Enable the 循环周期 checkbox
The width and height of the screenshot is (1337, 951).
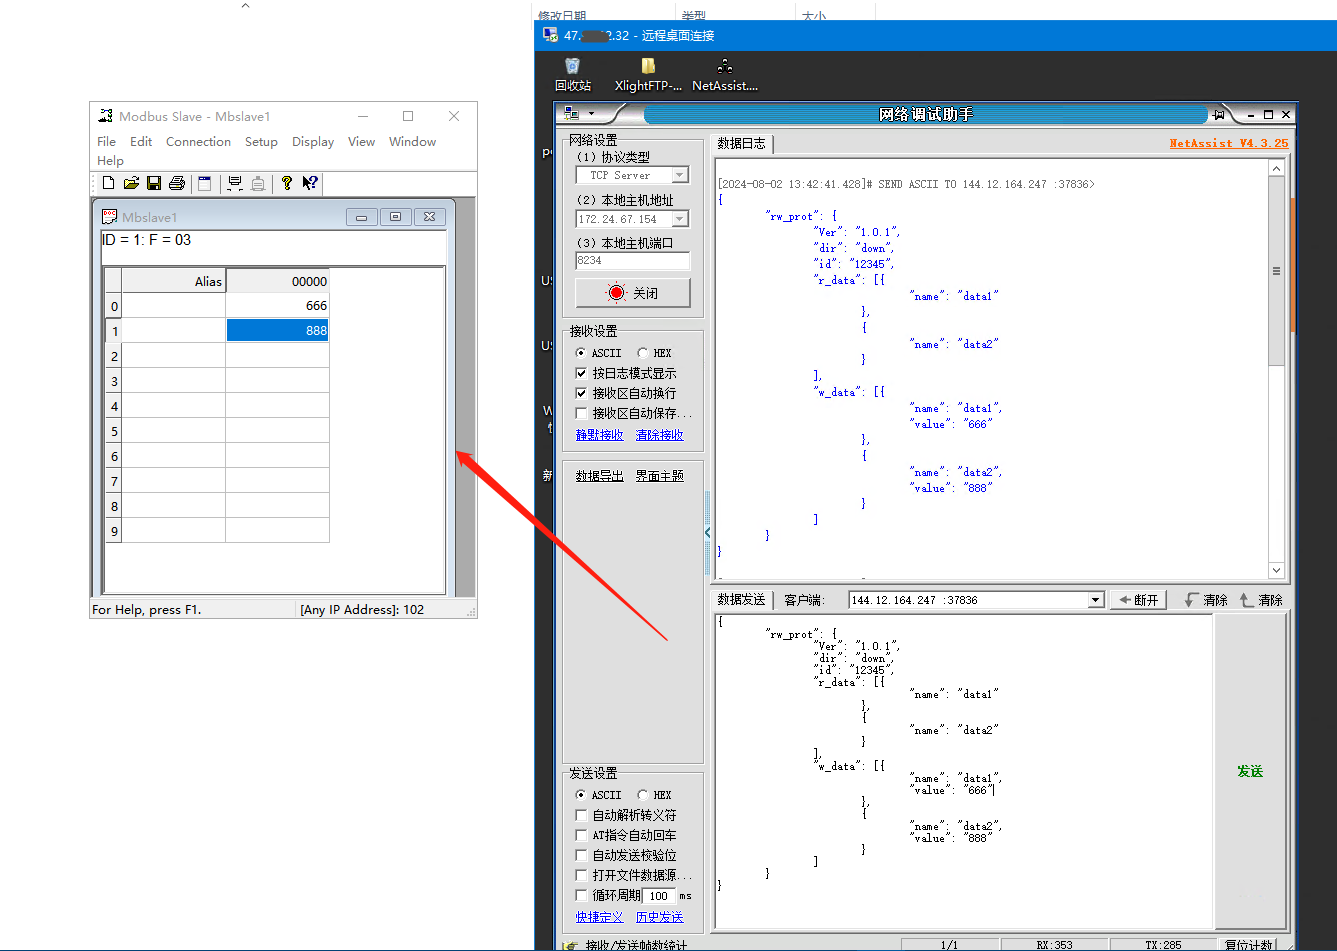[582, 895]
